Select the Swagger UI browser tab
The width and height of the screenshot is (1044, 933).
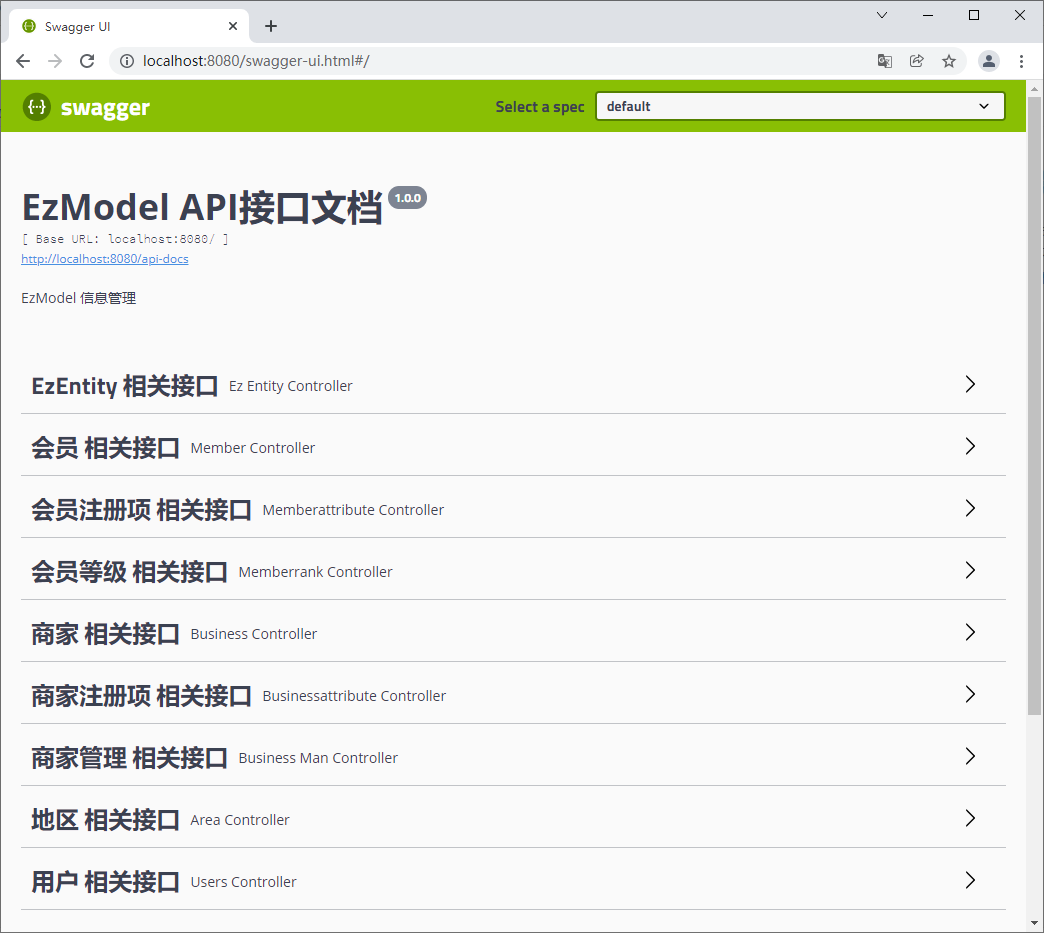(129, 27)
